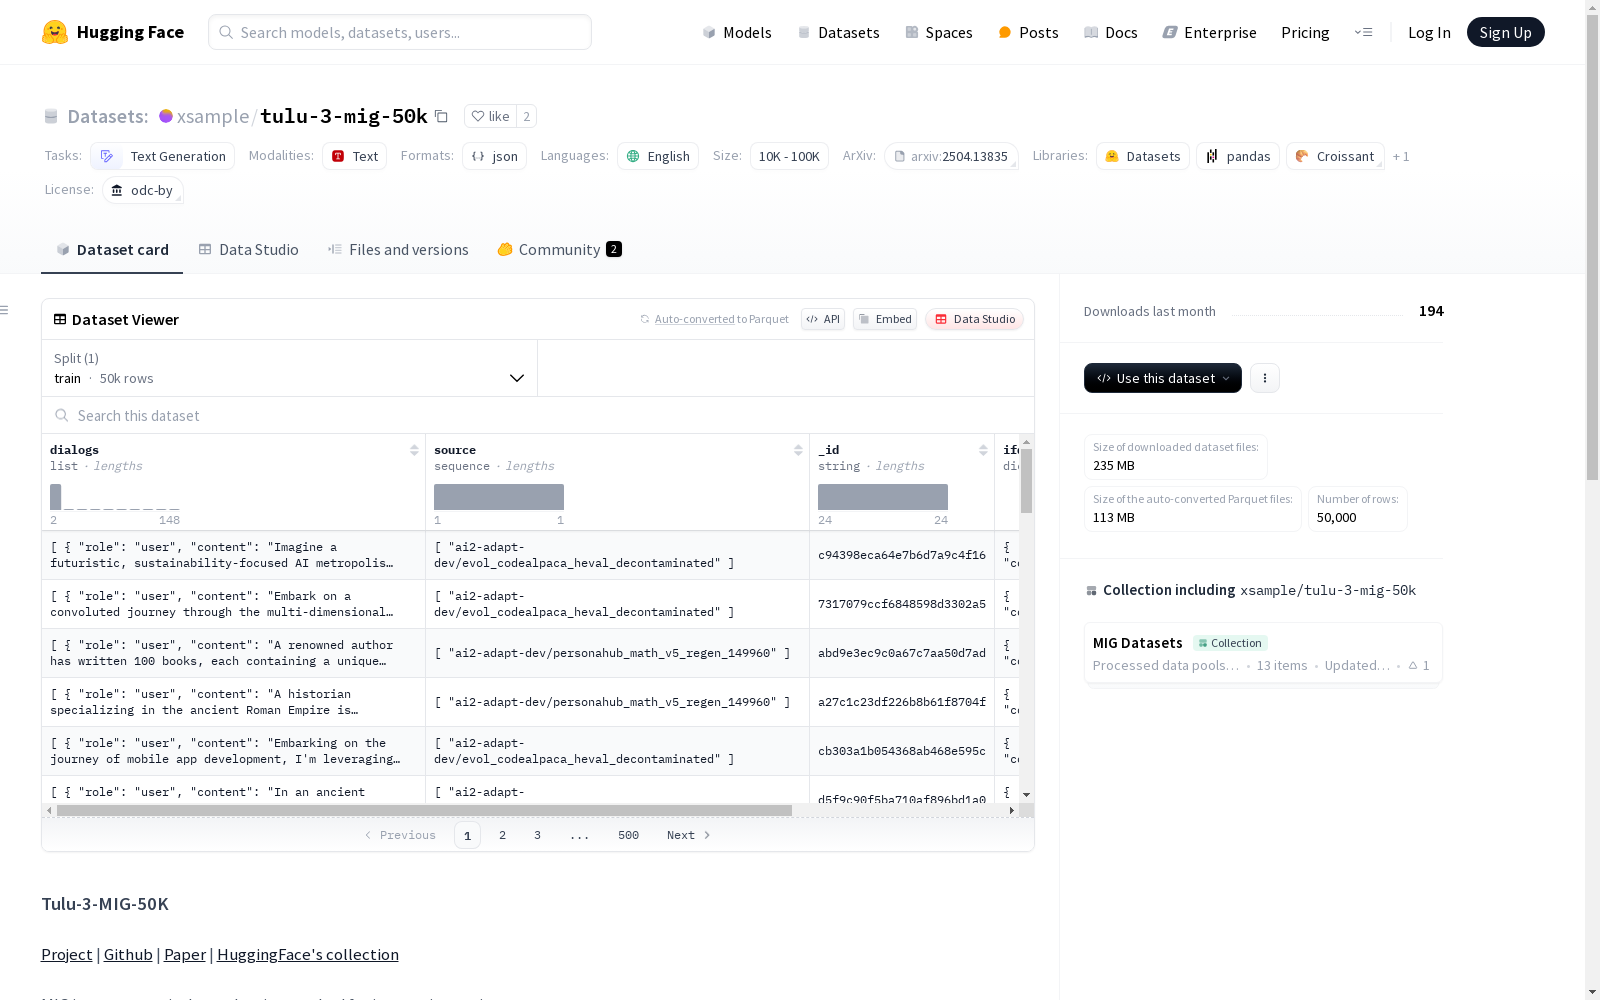Image resolution: width=1600 pixels, height=1000 pixels.
Task: Click the sort icon on the source column
Action: click(798, 450)
